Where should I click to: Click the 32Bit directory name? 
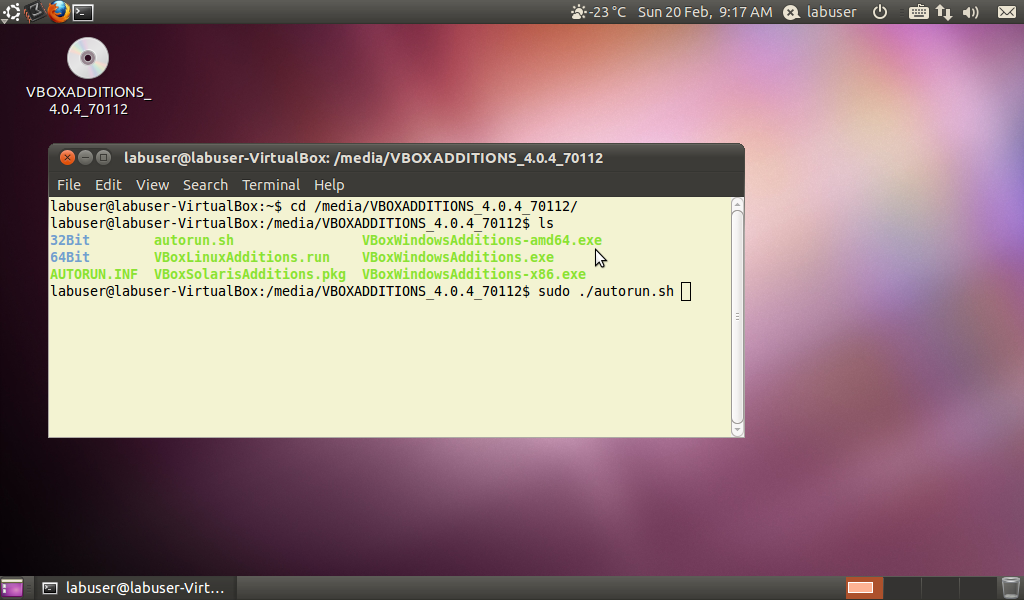pos(70,240)
